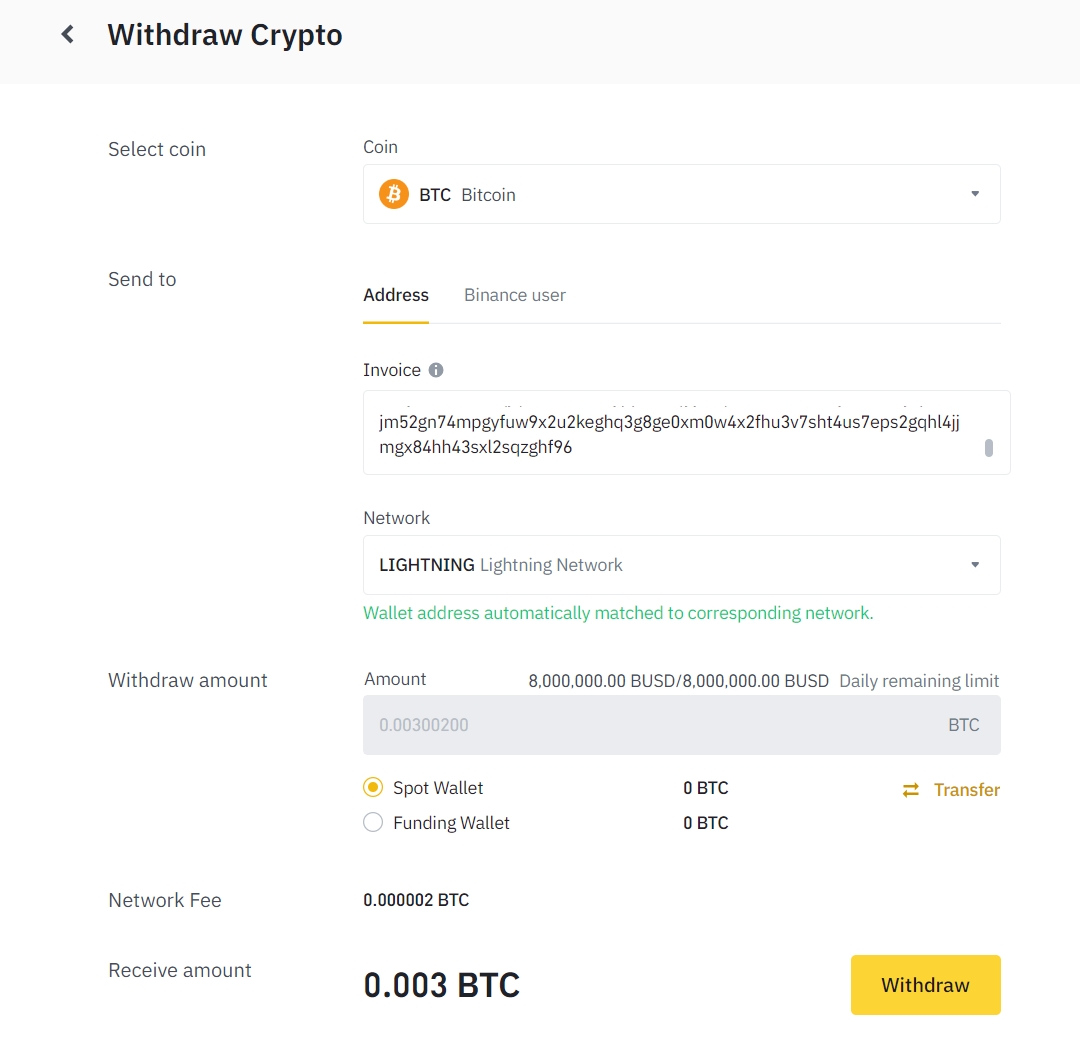Click the back arrow icon
The image size is (1080, 1056).
67,35
